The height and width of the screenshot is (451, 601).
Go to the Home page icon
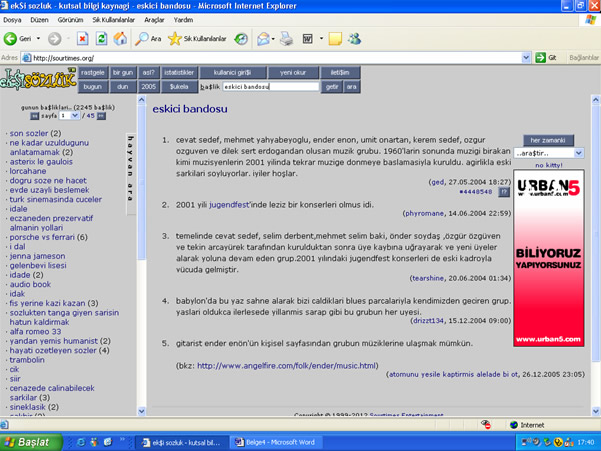(120, 39)
